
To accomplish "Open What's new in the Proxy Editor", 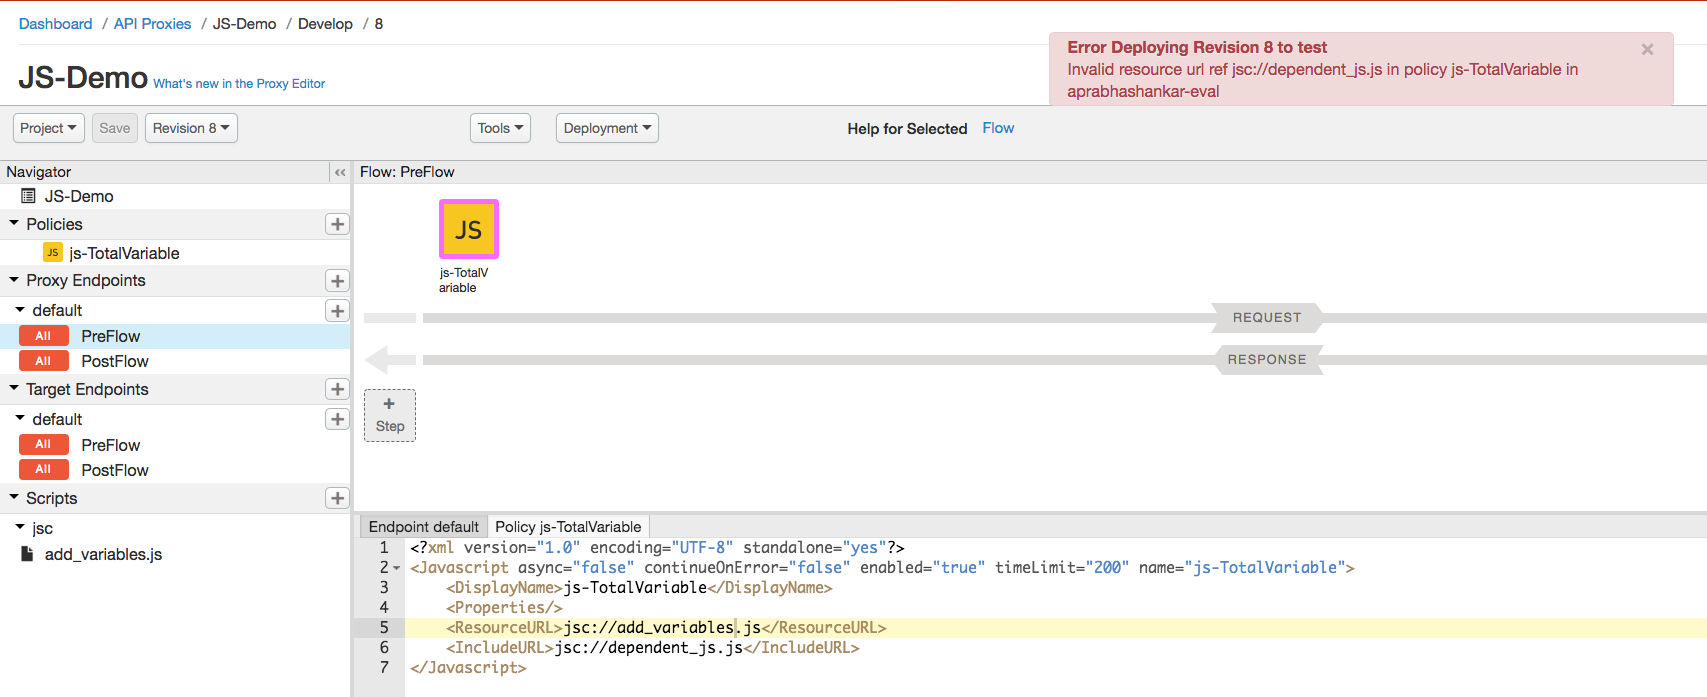I will [x=239, y=84].
